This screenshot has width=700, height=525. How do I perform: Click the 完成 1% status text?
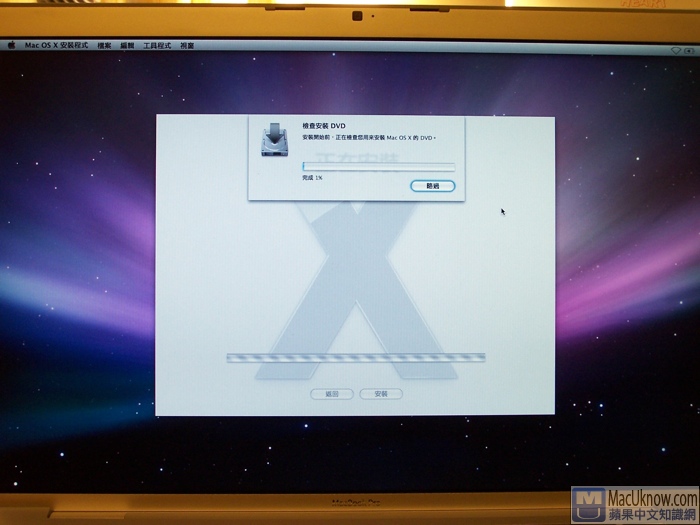coord(312,178)
